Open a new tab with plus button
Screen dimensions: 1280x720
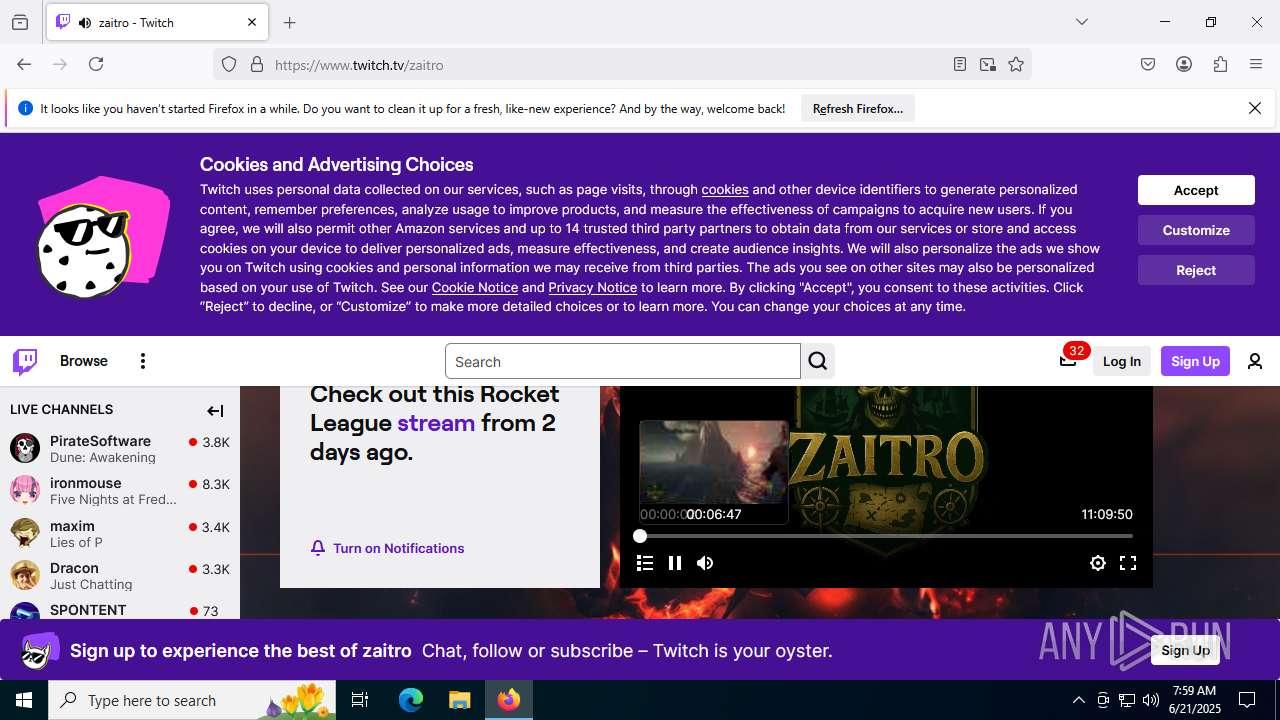pos(290,22)
